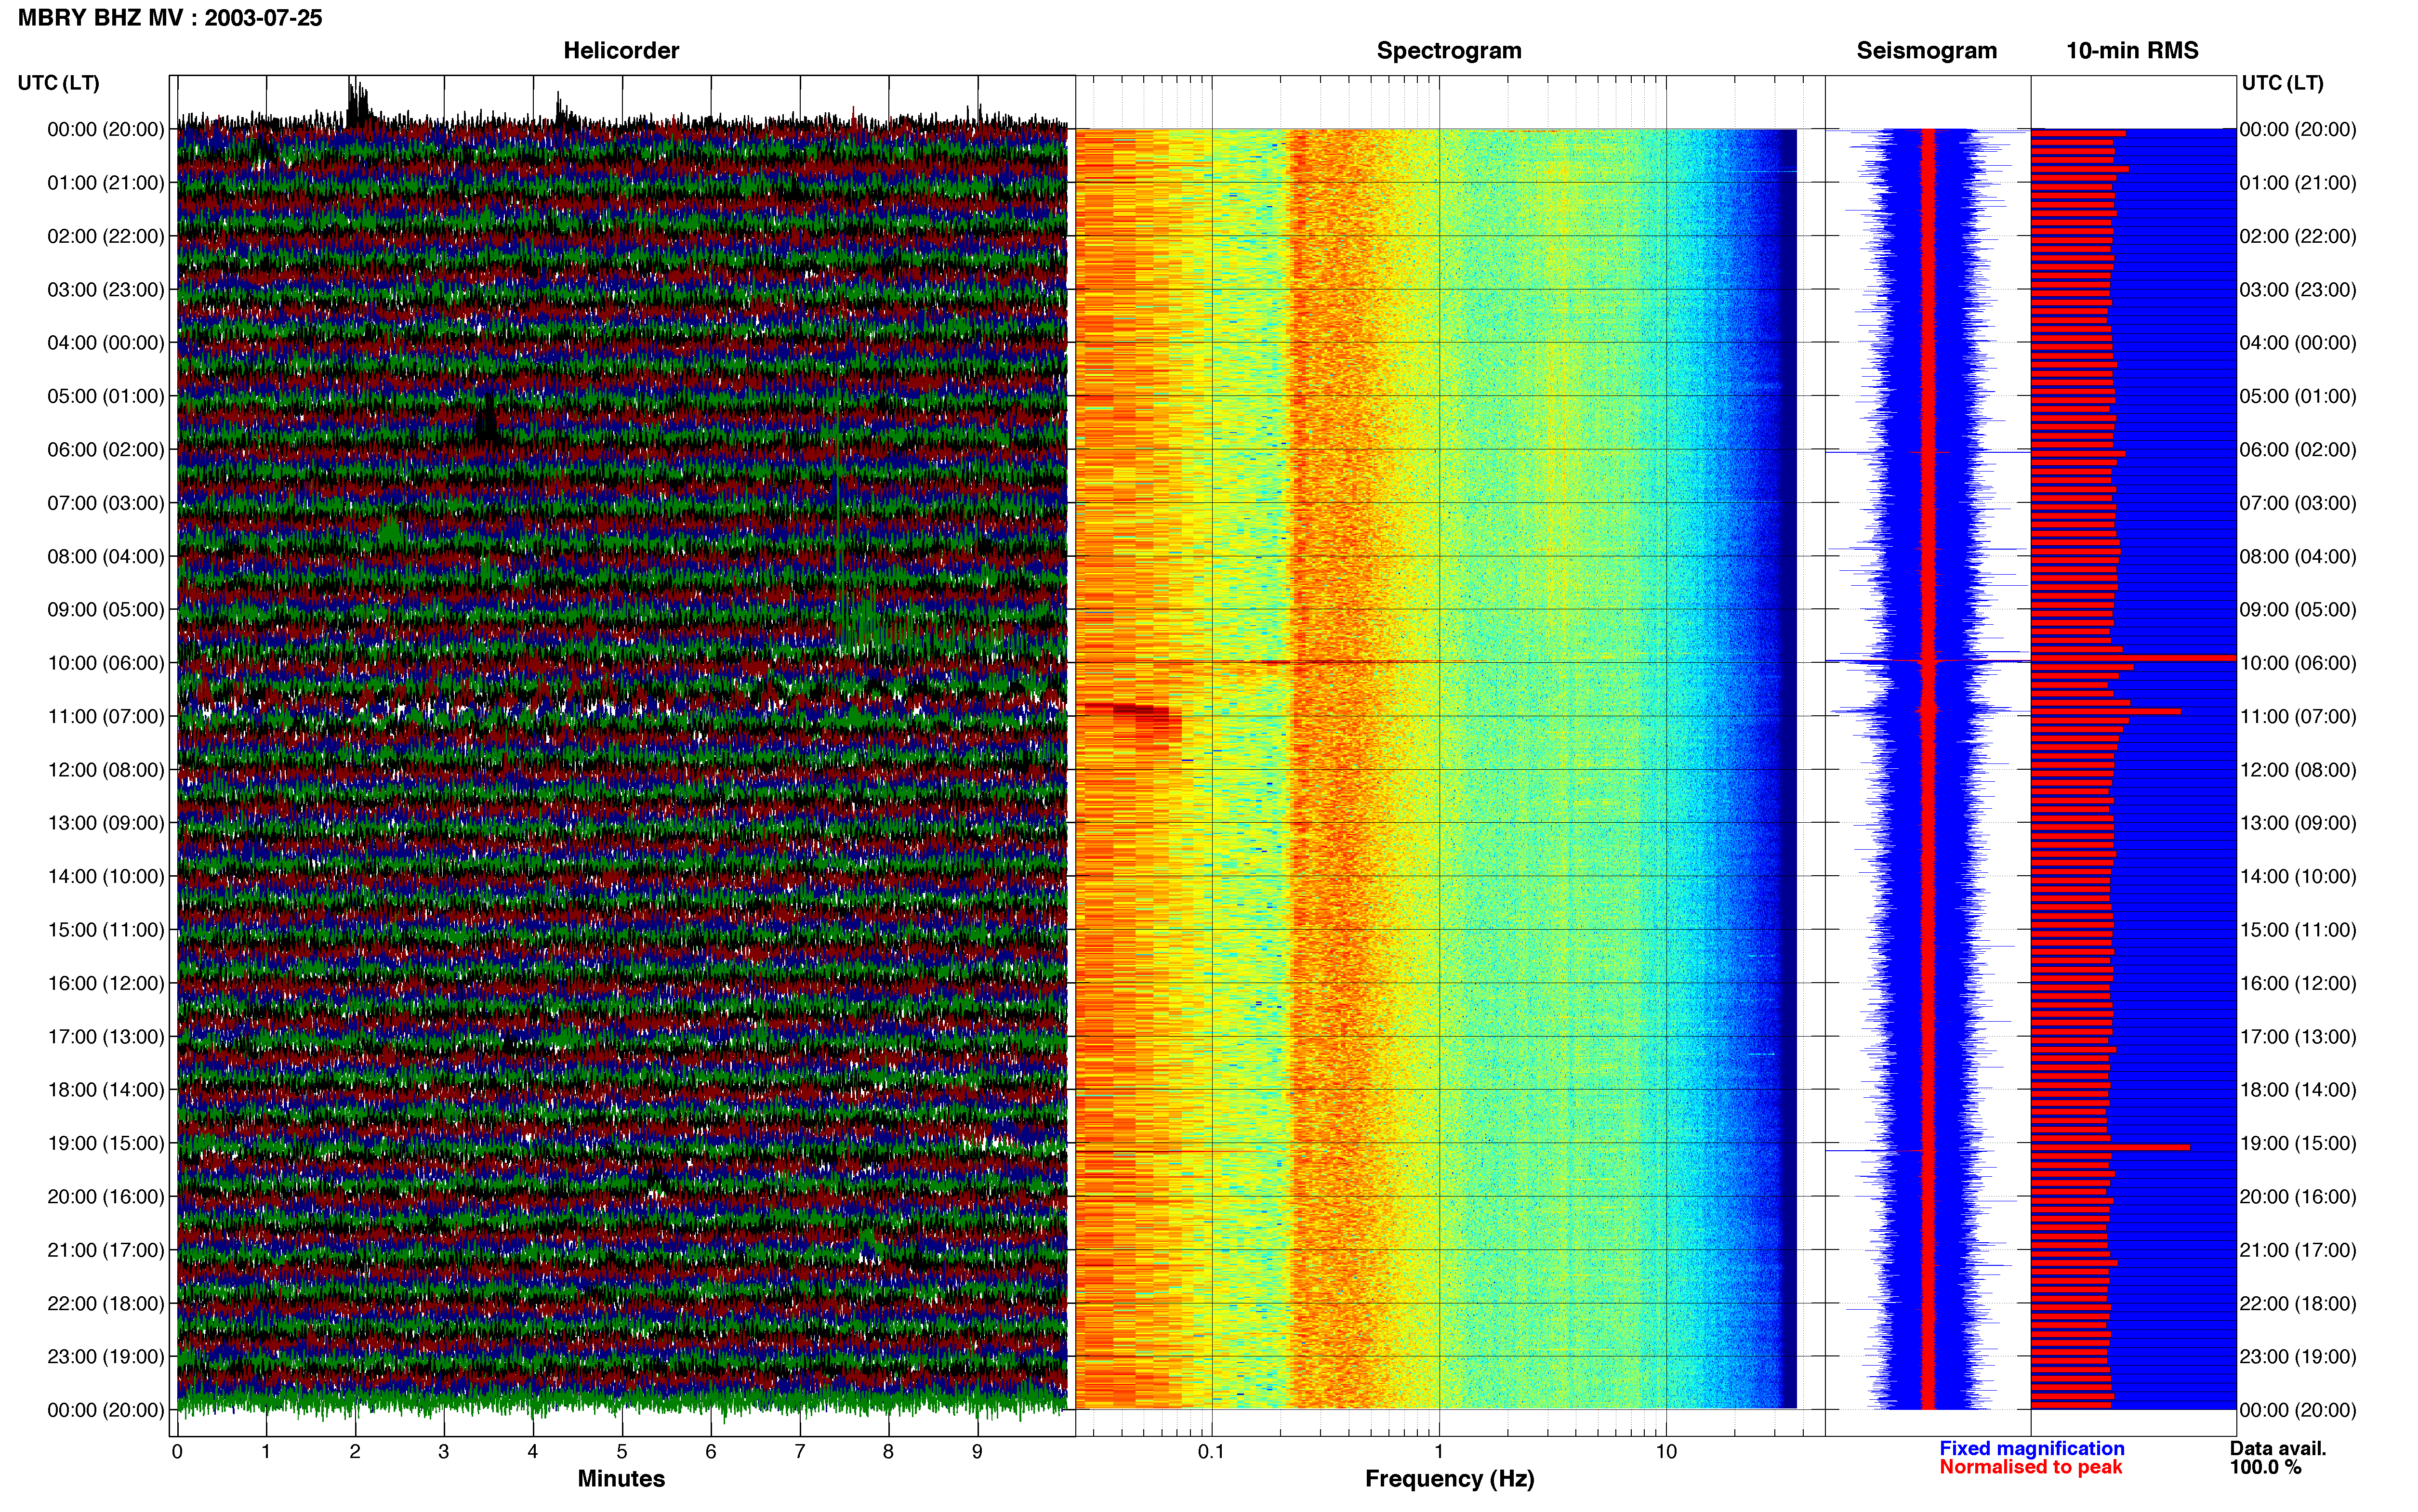Click tick 2 on the Minutes axis
The width and height of the screenshot is (2418, 1512).
click(355, 1452)
